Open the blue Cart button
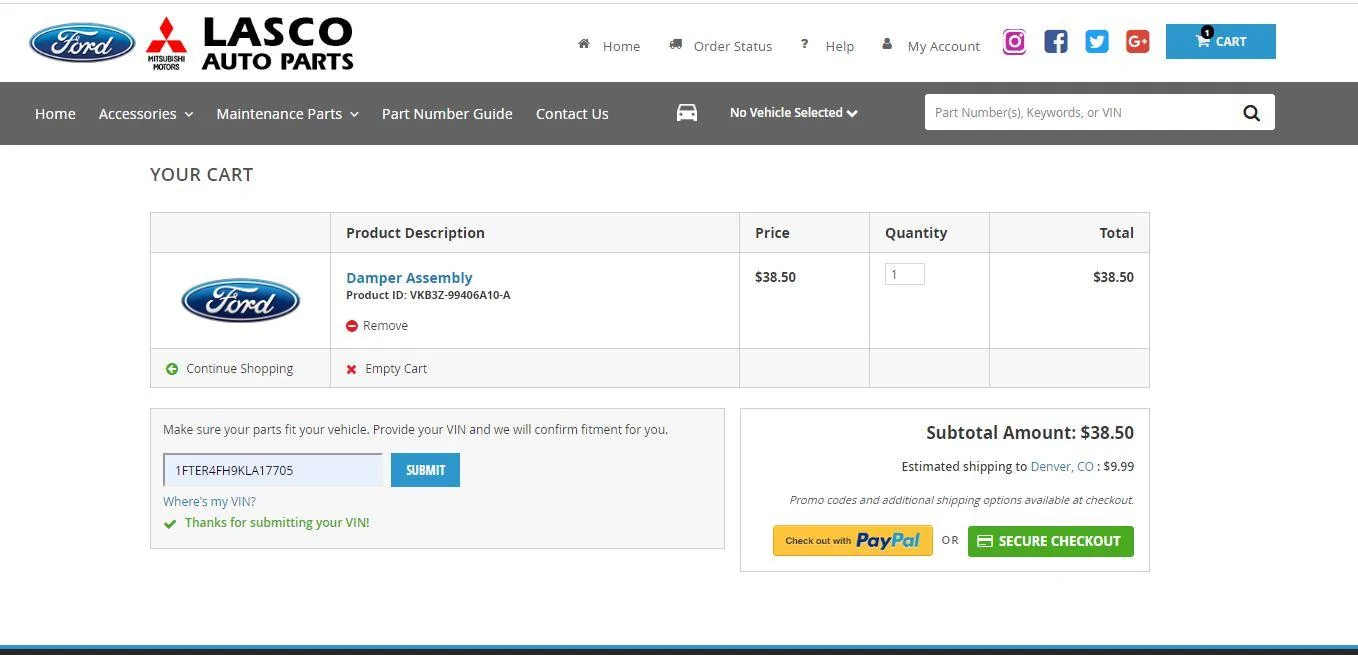This screenshot has height=655, width=1358. click(1220, 41)
